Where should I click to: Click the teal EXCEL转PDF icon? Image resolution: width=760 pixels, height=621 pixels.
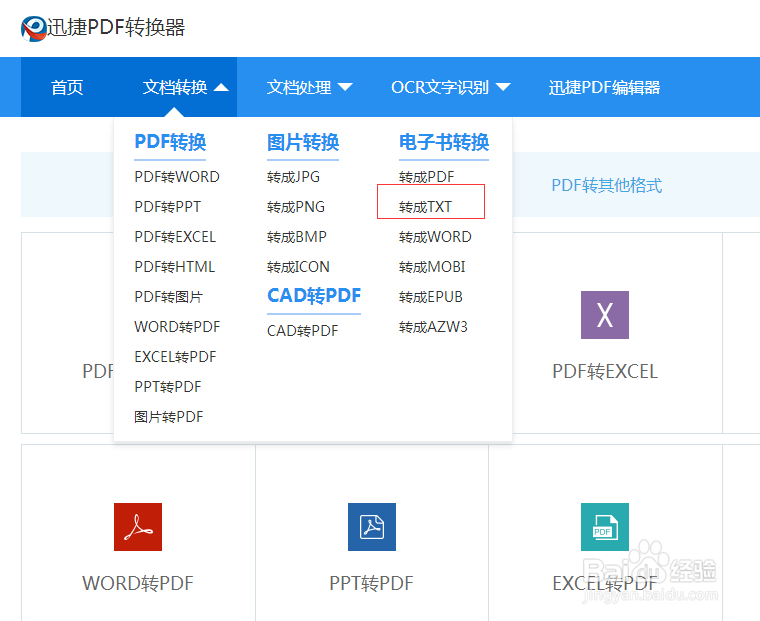pyautogui.click(x=605, y=527)
